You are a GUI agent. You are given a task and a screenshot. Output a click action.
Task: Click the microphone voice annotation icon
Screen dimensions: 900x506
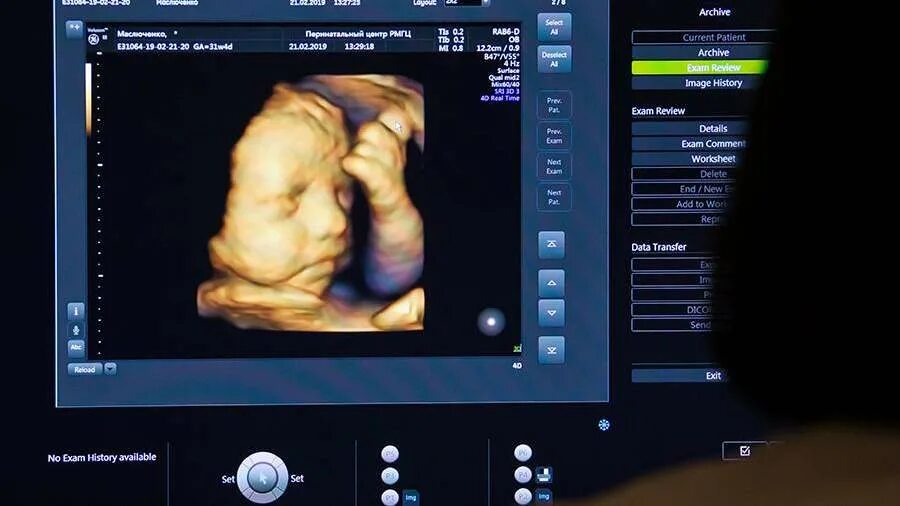tap(76, 330)
